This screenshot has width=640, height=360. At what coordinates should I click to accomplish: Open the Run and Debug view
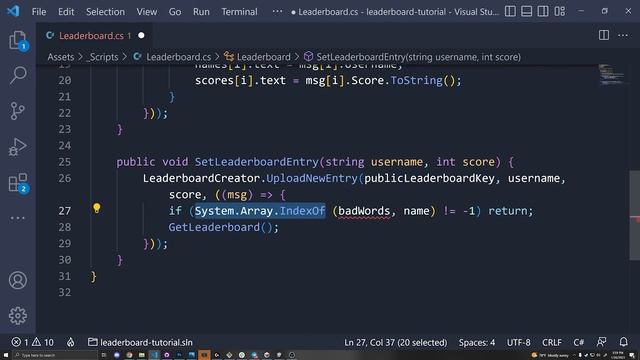18,147
